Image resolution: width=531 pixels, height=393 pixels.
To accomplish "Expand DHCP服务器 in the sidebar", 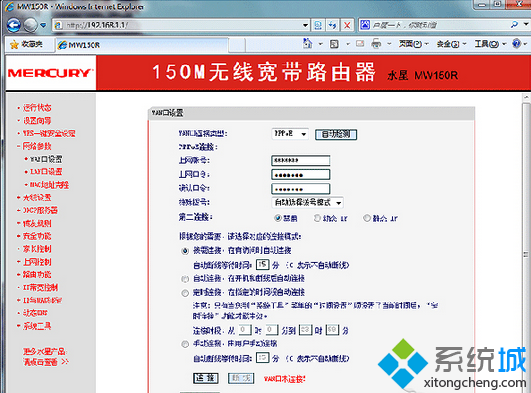I will (x=40, y=210).
